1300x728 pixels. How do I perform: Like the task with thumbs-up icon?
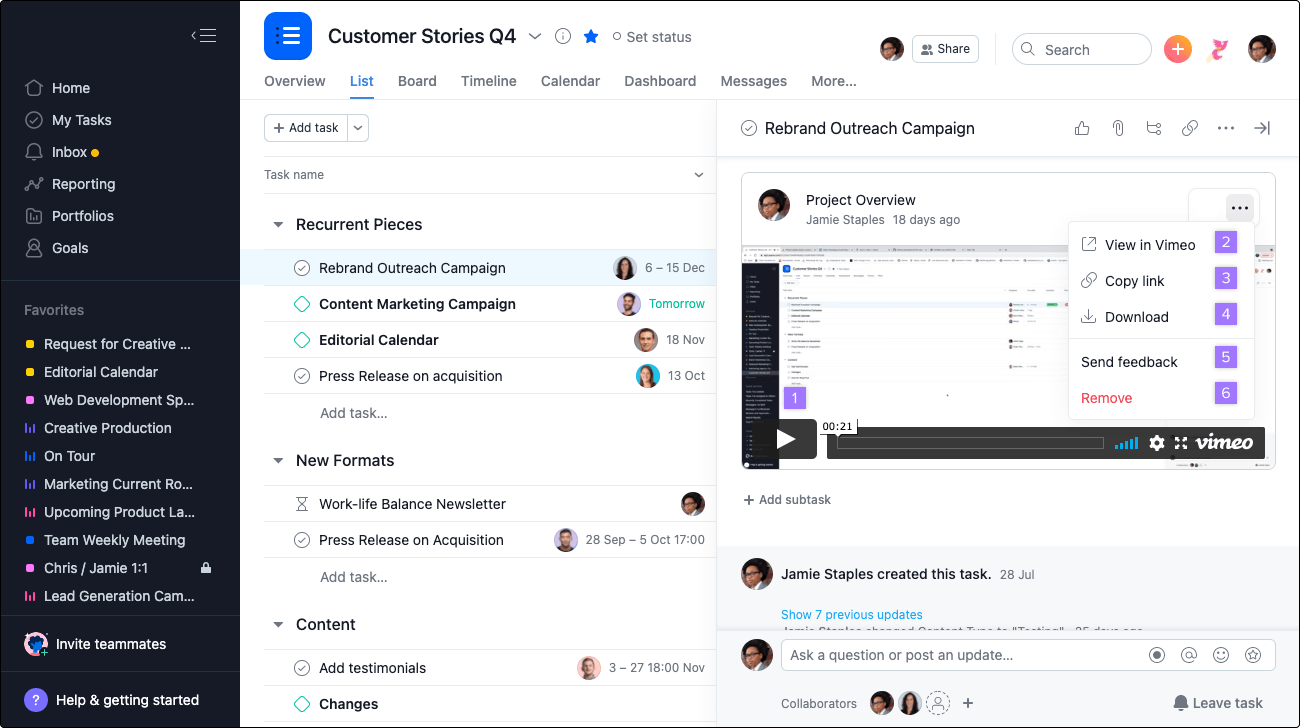click(x=1082, y=128)
